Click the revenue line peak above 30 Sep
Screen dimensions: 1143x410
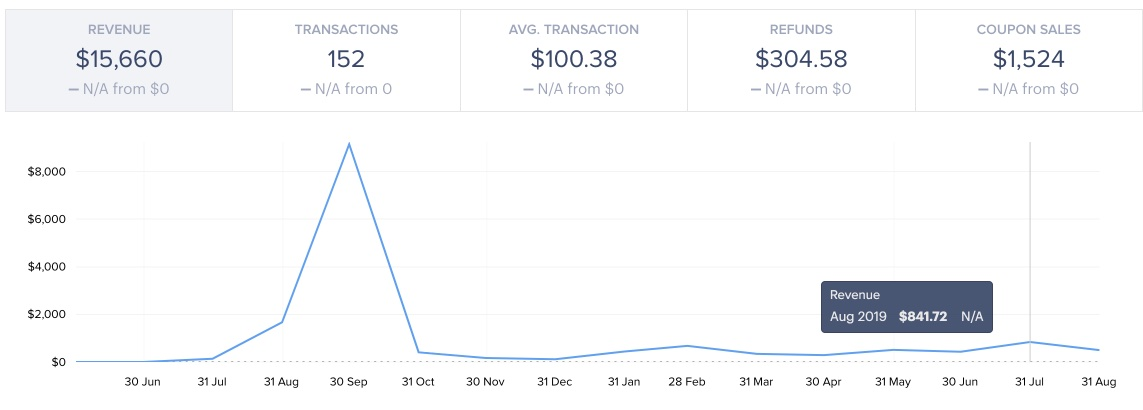click(x=348, y=144)
